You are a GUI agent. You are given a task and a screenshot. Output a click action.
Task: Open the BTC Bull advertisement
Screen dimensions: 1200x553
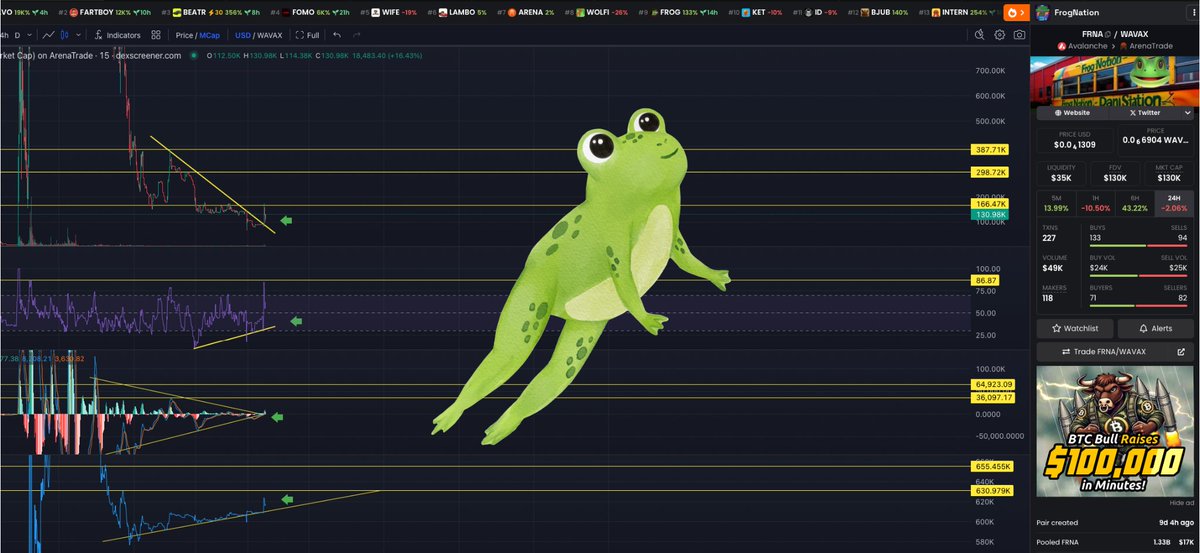point(1116,430)
